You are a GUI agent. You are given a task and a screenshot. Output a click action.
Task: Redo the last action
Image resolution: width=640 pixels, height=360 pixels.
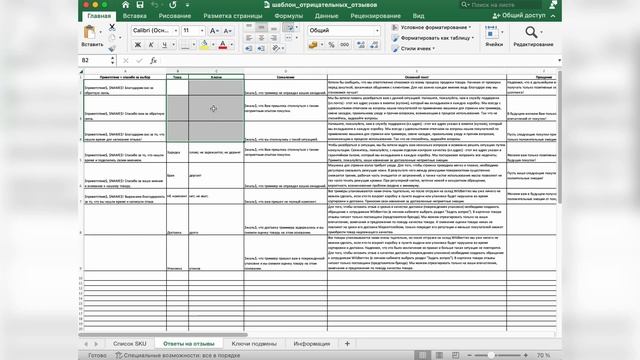pyautogui.click(x=173, y=5)
